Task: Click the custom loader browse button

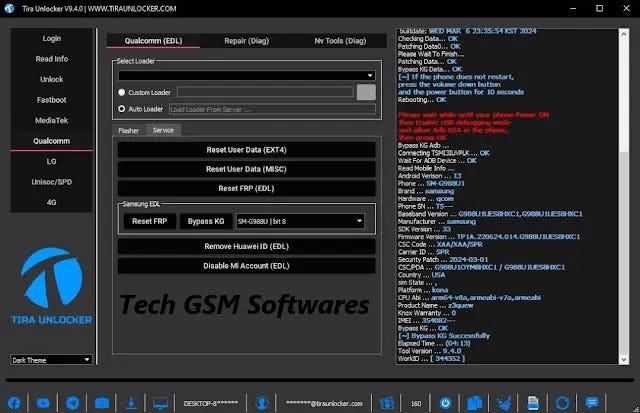Action: 366,92
